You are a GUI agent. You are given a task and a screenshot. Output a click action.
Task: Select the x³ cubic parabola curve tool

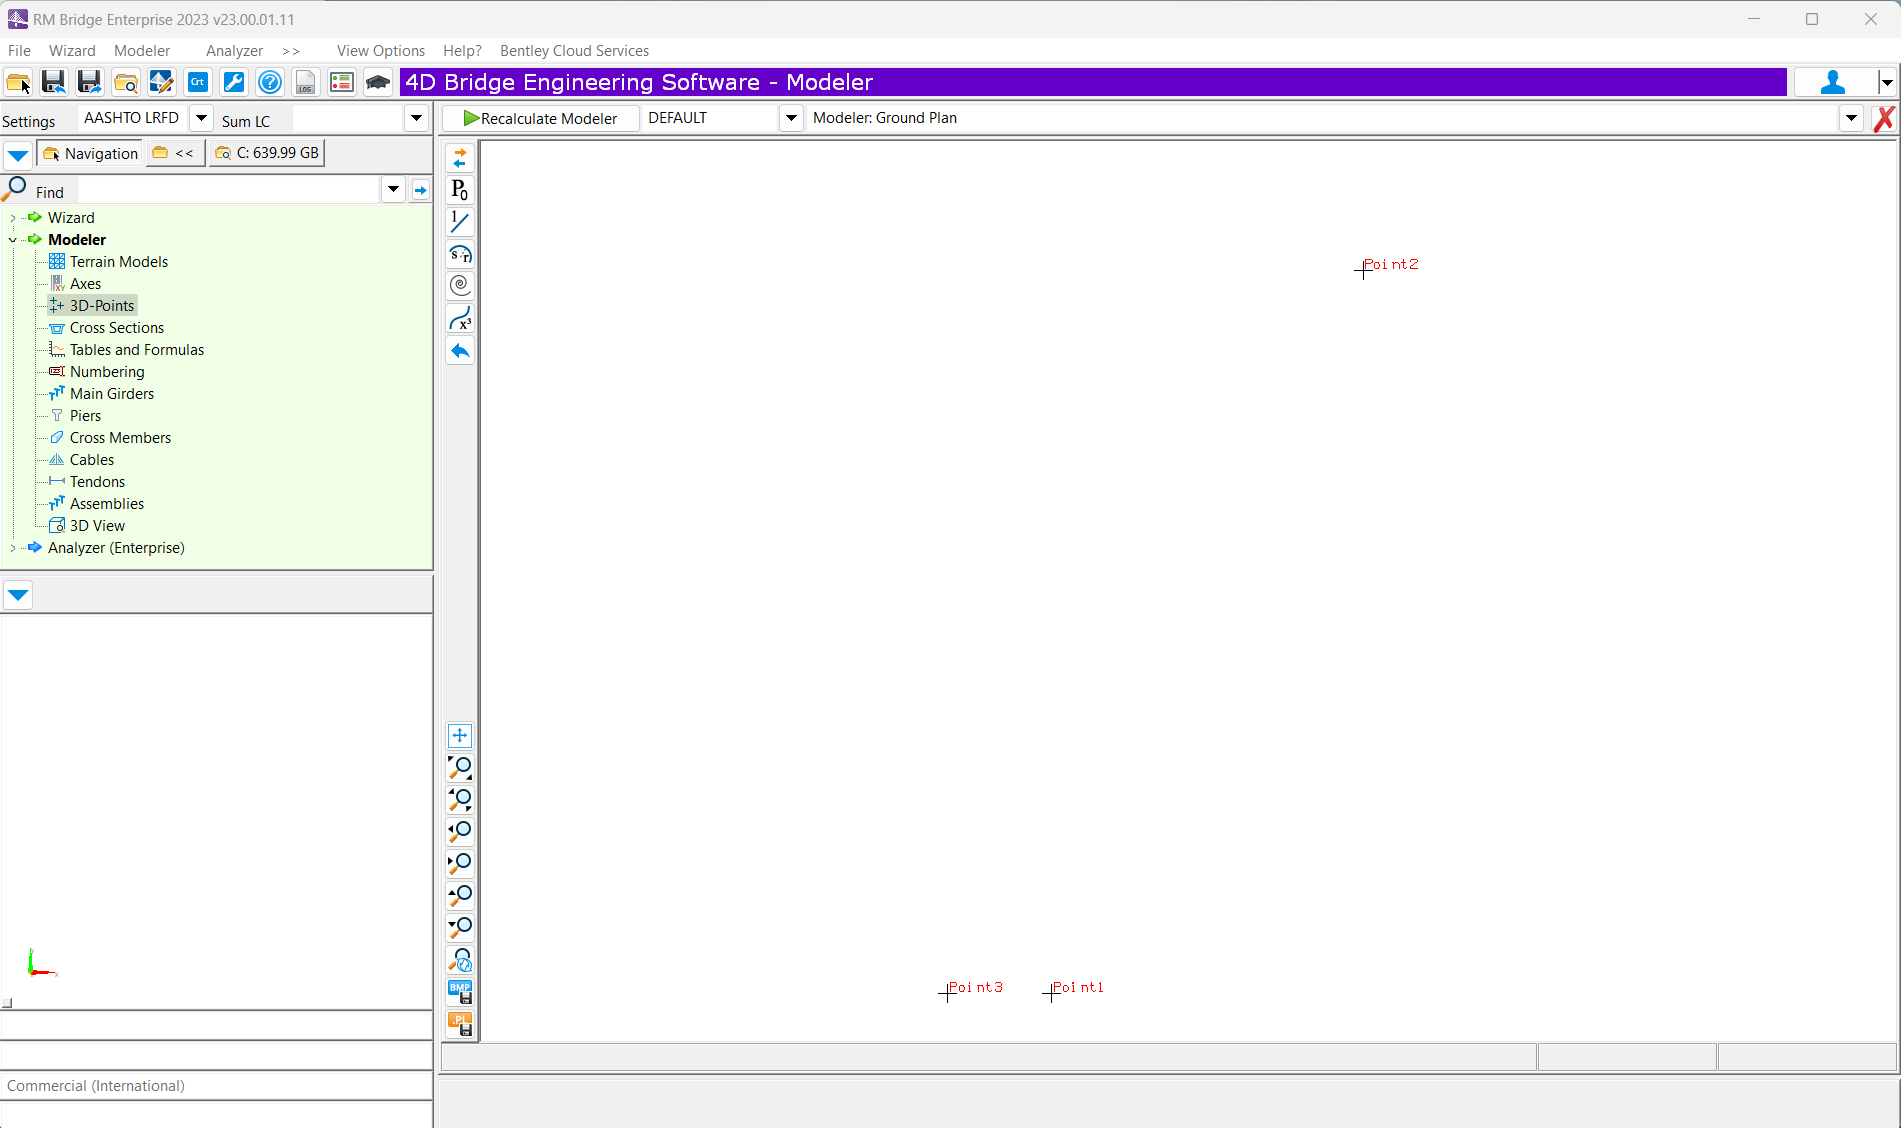coord(460,318)
